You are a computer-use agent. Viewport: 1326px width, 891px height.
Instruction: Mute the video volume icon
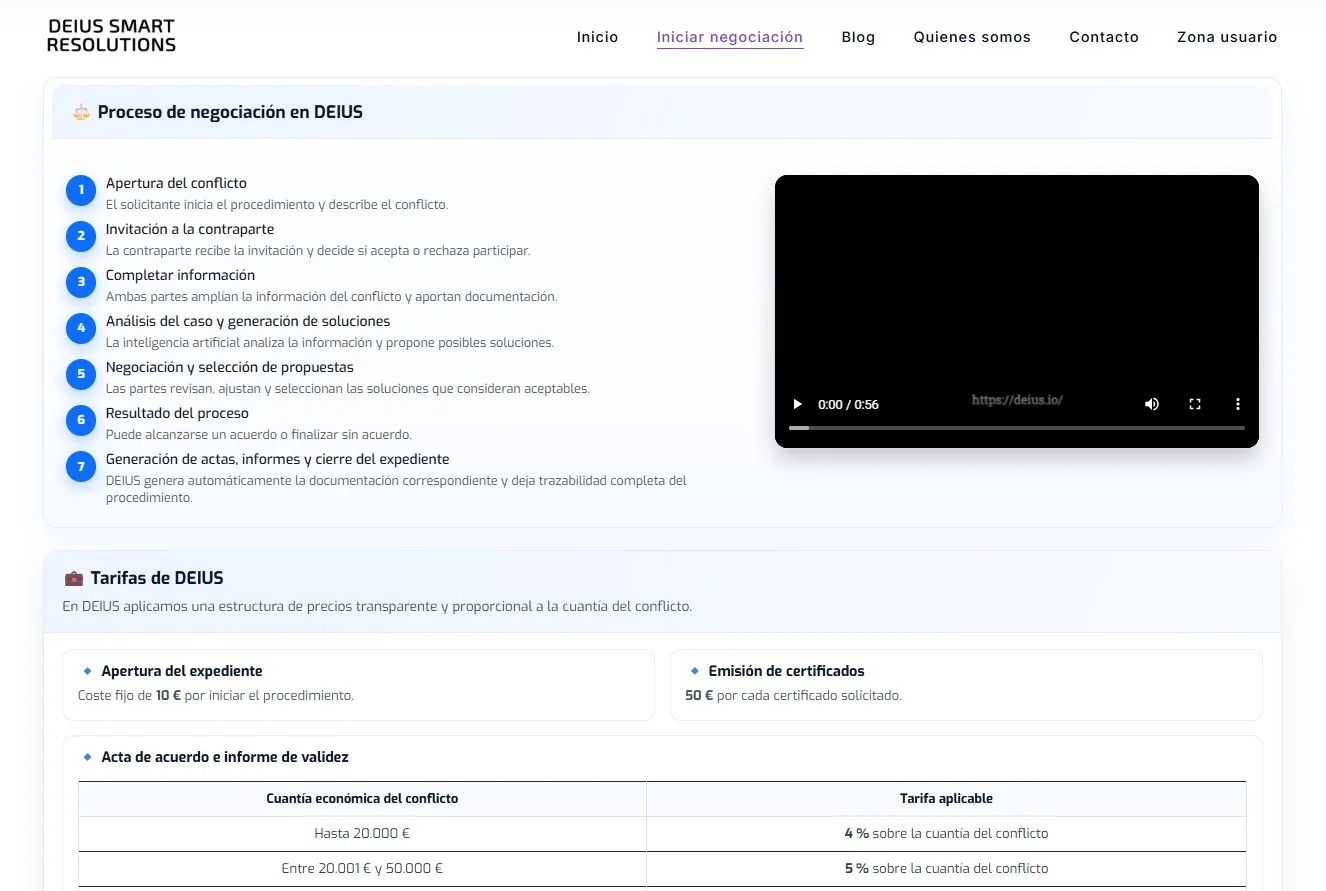(1152, 404)
